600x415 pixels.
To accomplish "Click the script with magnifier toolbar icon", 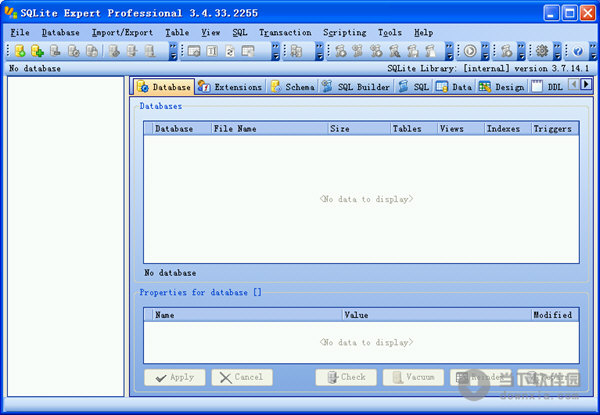I will [x=394, y=51].
